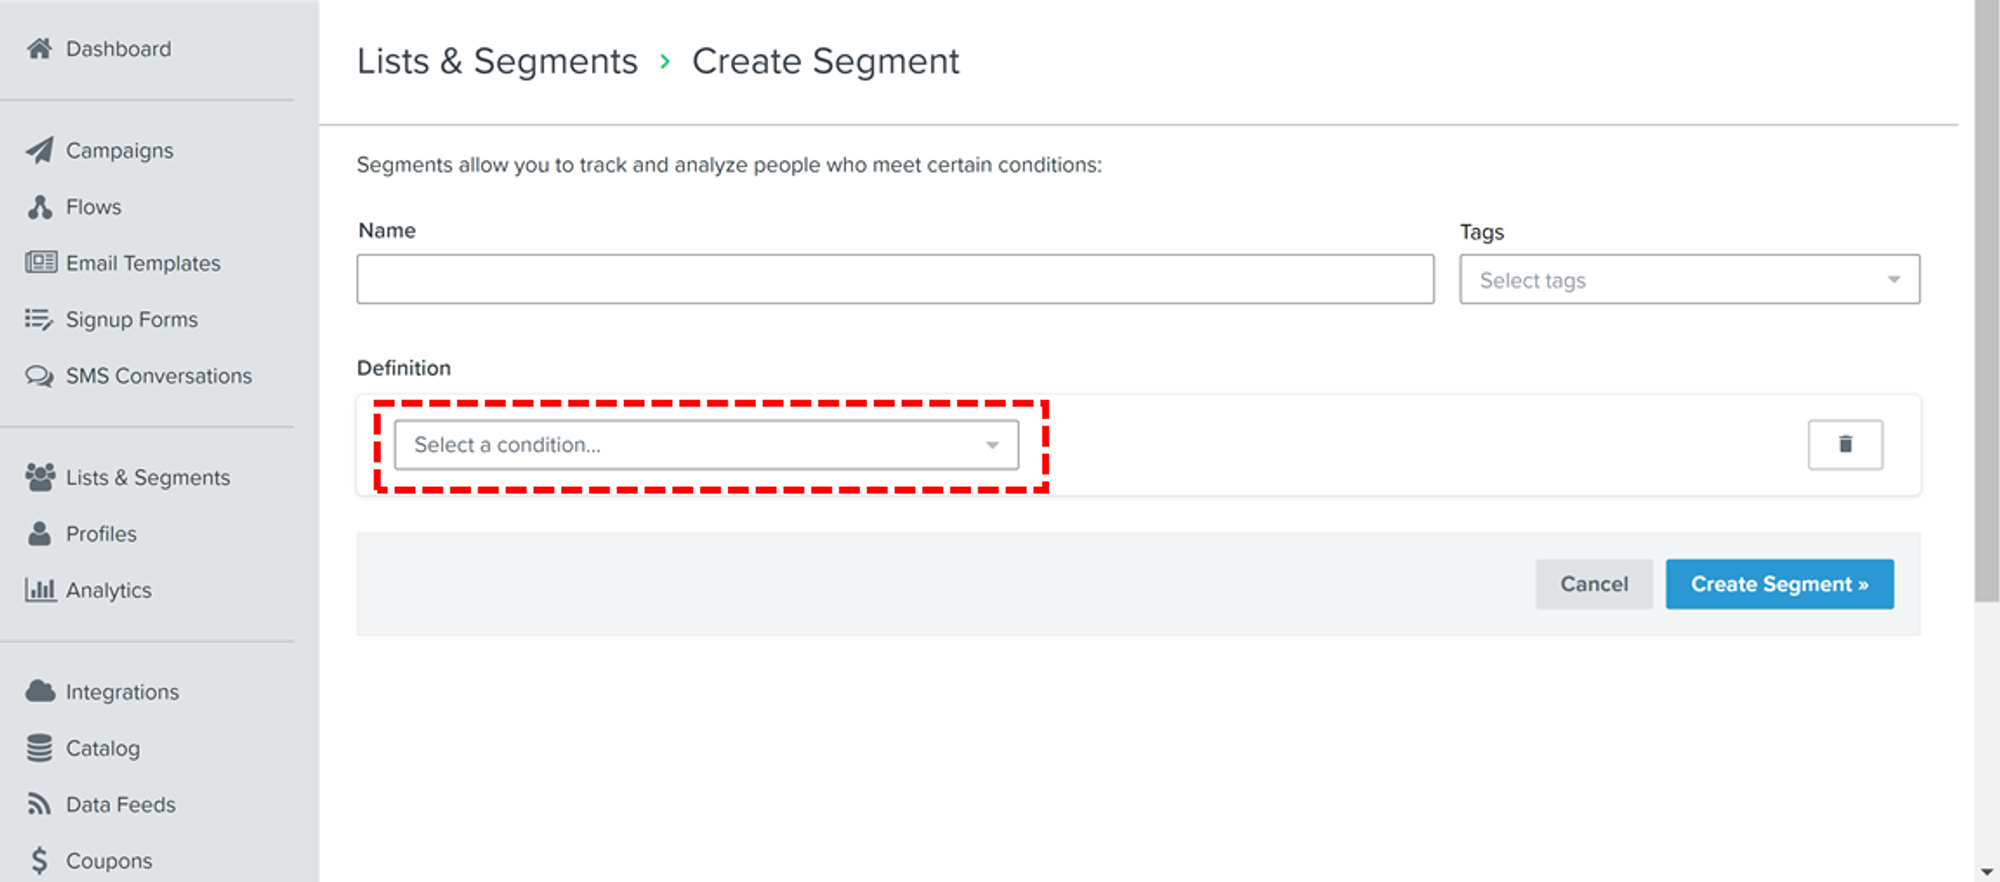Cancel segment creation
Screen dimensions: 2000x882
click(1594, 584)
